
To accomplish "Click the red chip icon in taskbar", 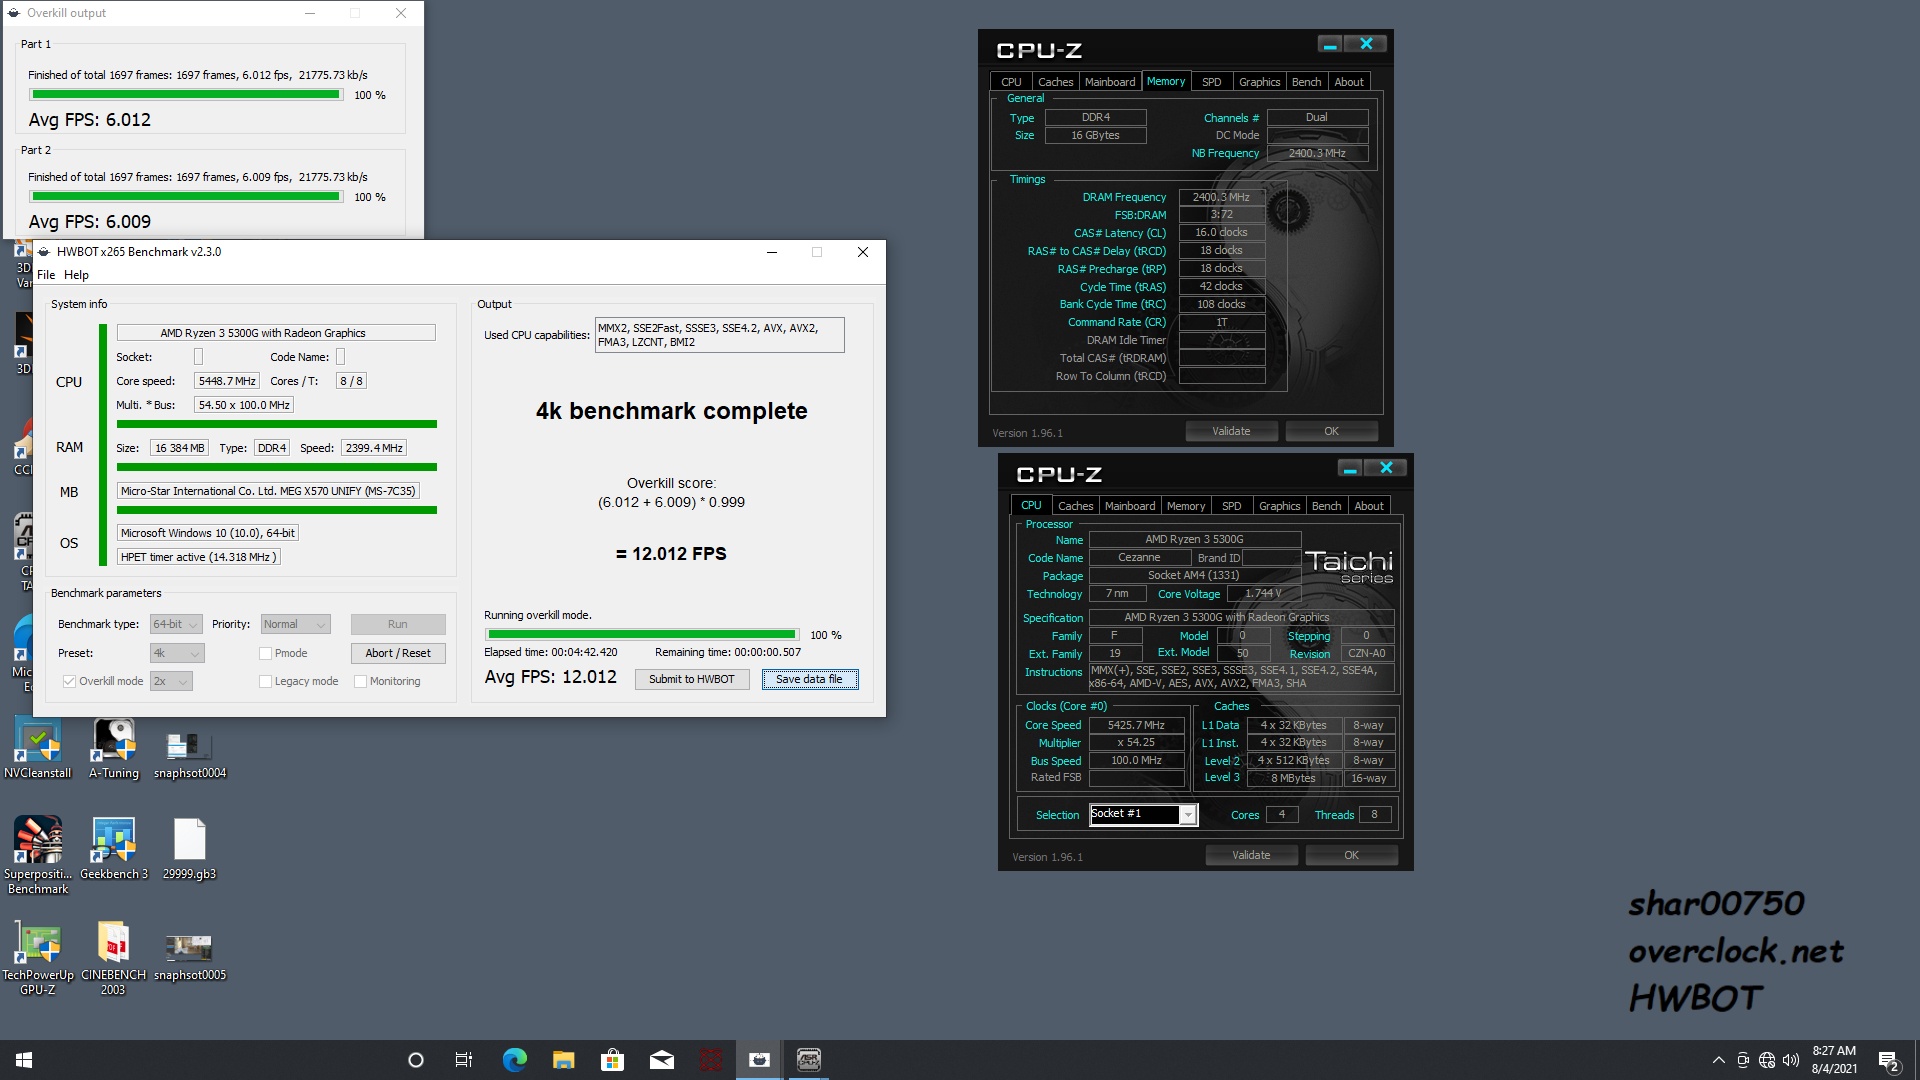I will [x=711, y=1060].
